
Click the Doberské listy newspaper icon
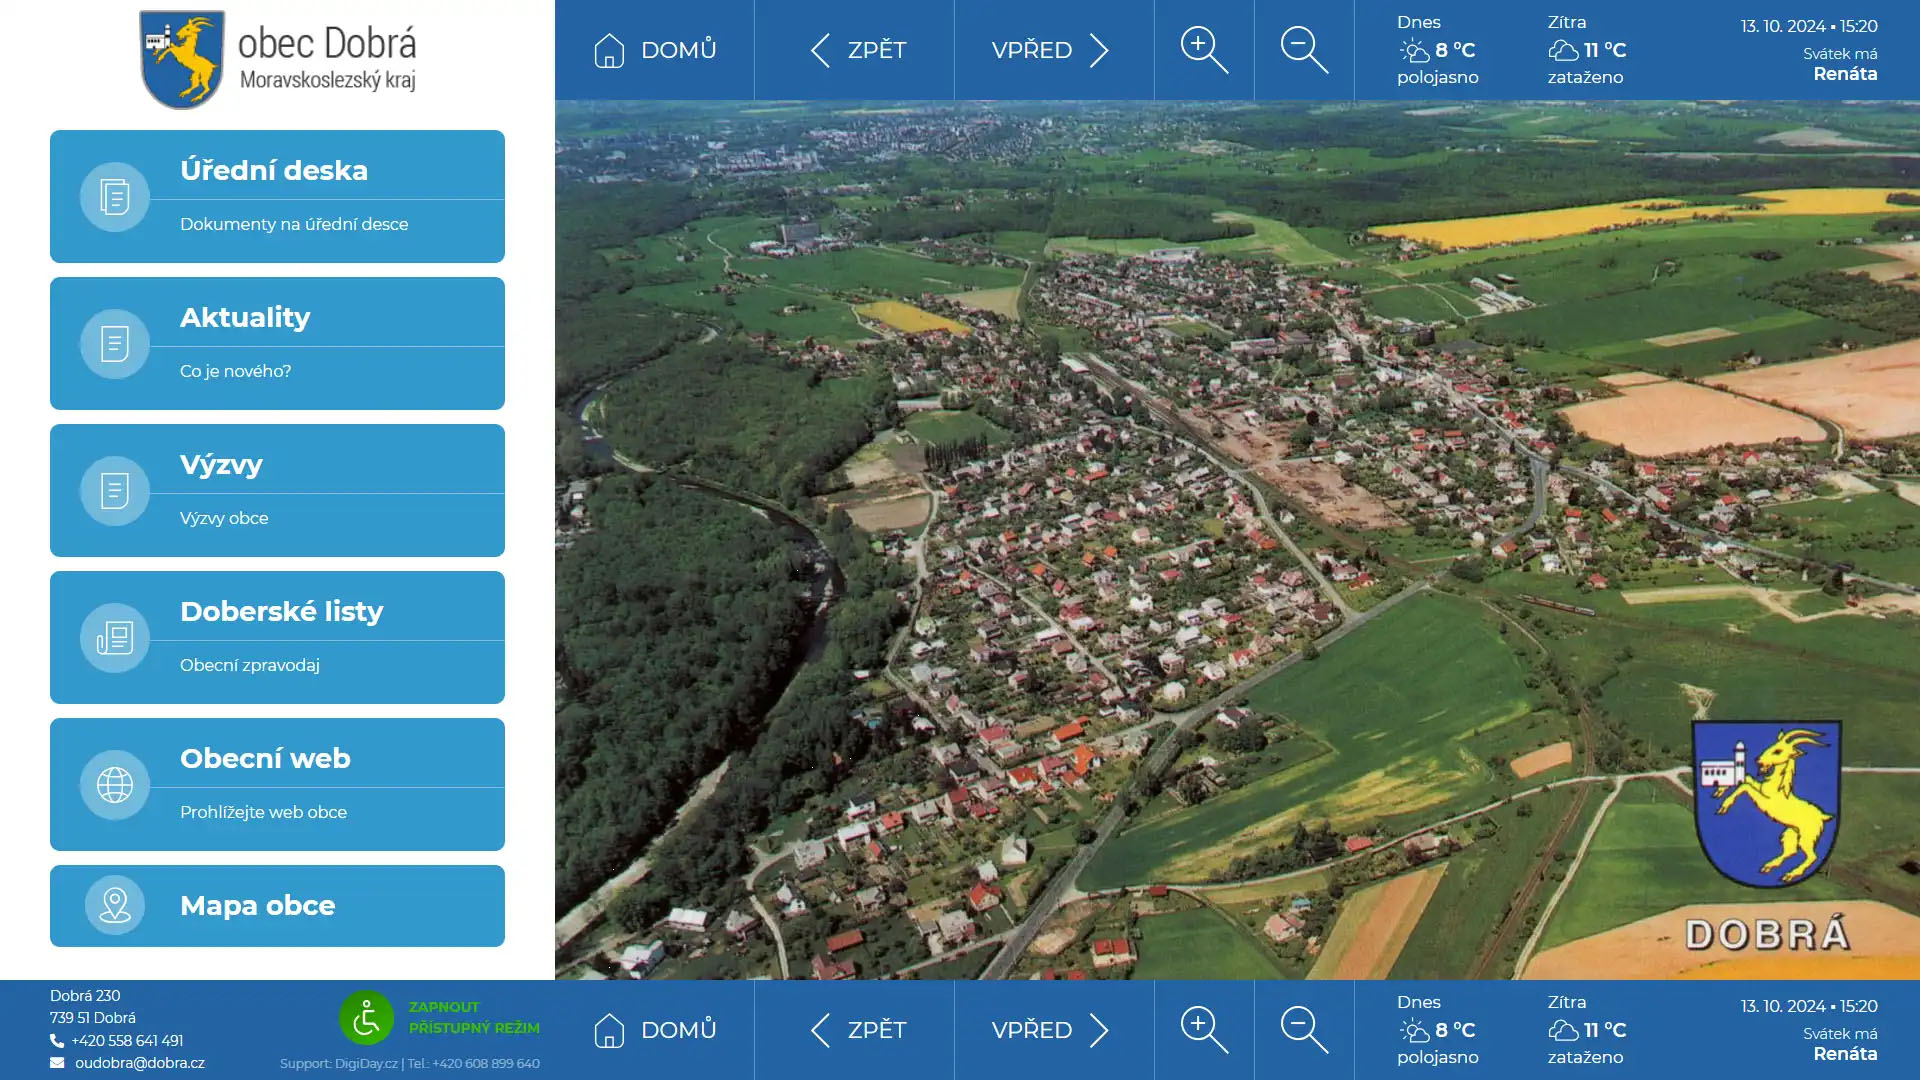point(115,638)
